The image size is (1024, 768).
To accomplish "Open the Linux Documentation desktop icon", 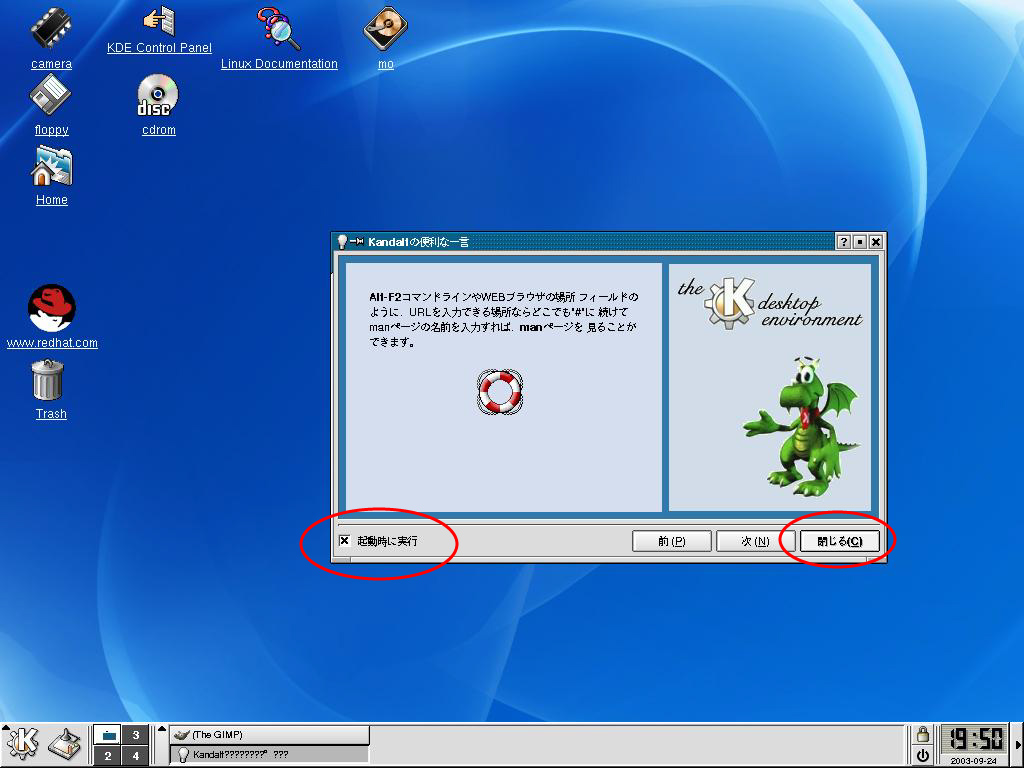I will point(279,28).
